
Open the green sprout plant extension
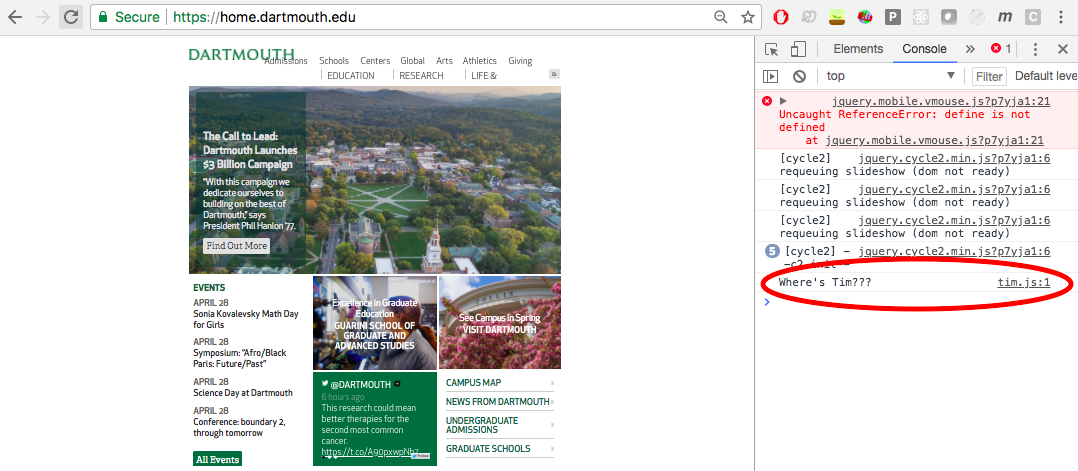[x=837, y=17]
